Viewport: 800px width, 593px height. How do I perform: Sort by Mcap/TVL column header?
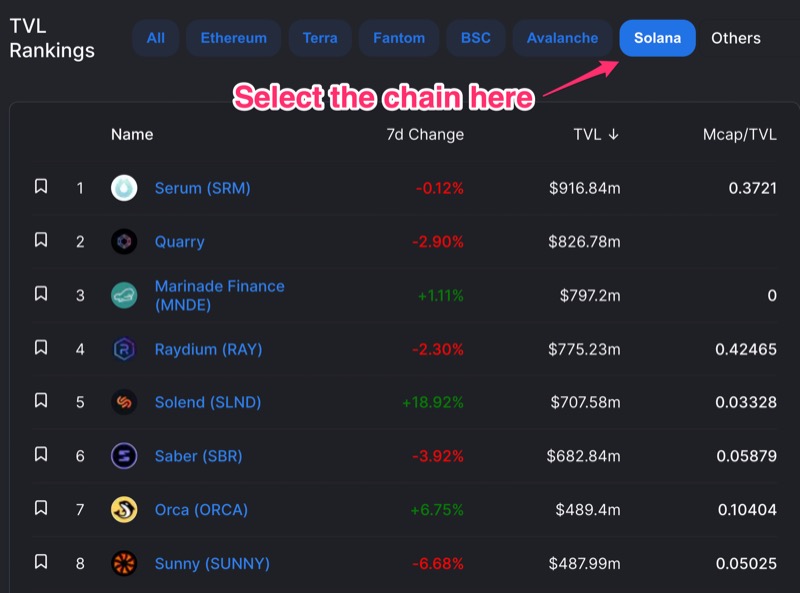pyautogui.click(x=740, y=134)
